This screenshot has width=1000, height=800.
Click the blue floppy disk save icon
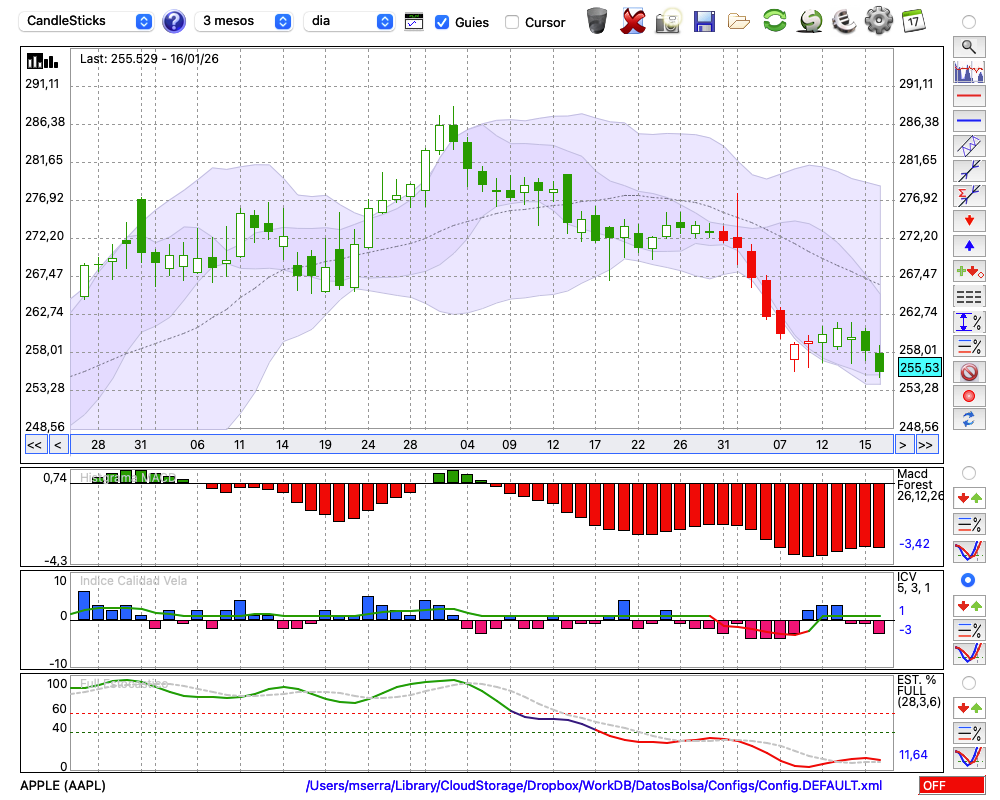tap(704, 20)
